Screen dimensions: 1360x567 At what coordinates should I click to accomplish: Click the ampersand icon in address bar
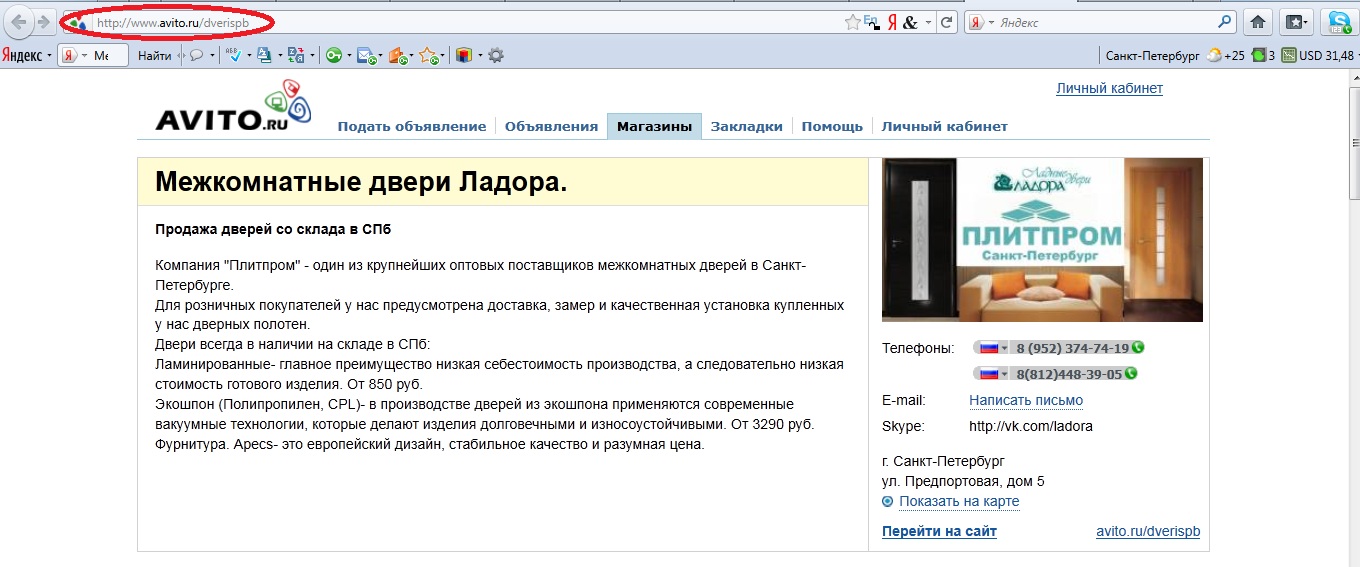[x=910, y=22]
